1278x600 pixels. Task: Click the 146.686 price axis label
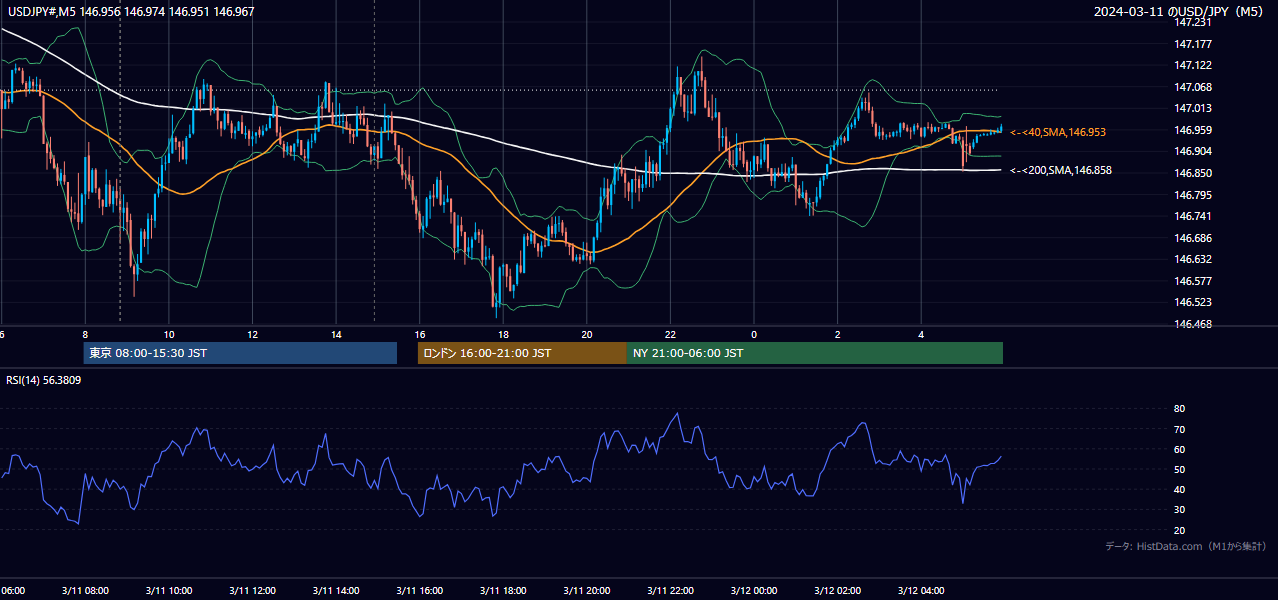(x=1193, y=238)
